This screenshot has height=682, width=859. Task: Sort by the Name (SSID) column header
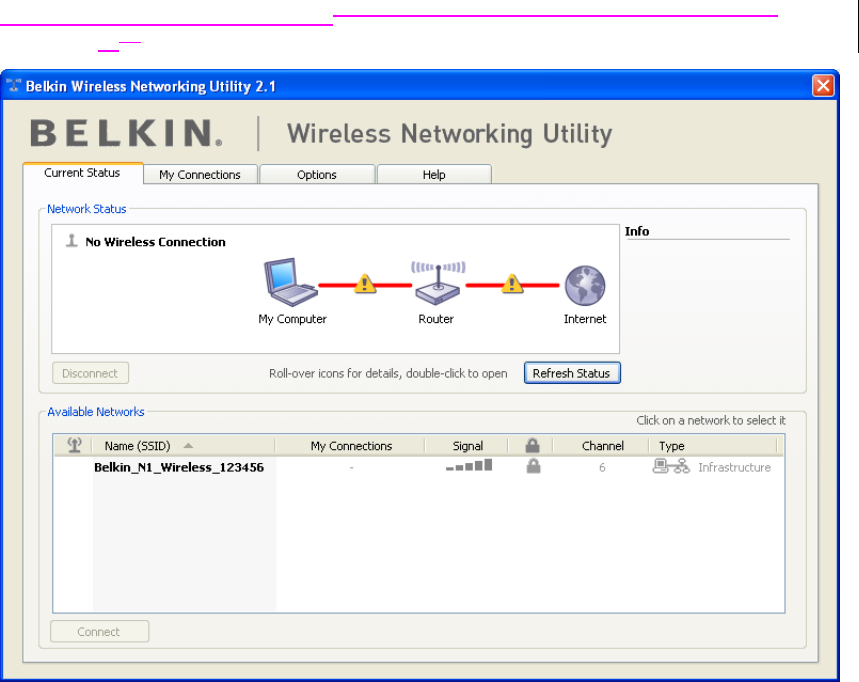[x=182, y=446]
